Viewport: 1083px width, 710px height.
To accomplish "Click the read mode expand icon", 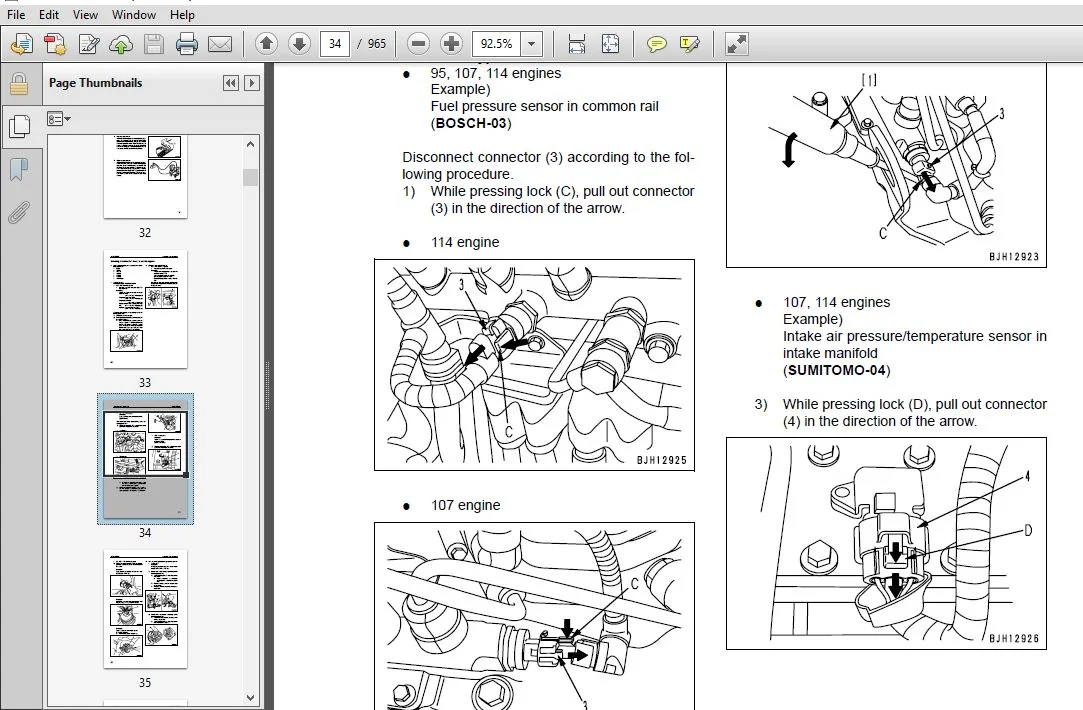I will tap(736, 44).
